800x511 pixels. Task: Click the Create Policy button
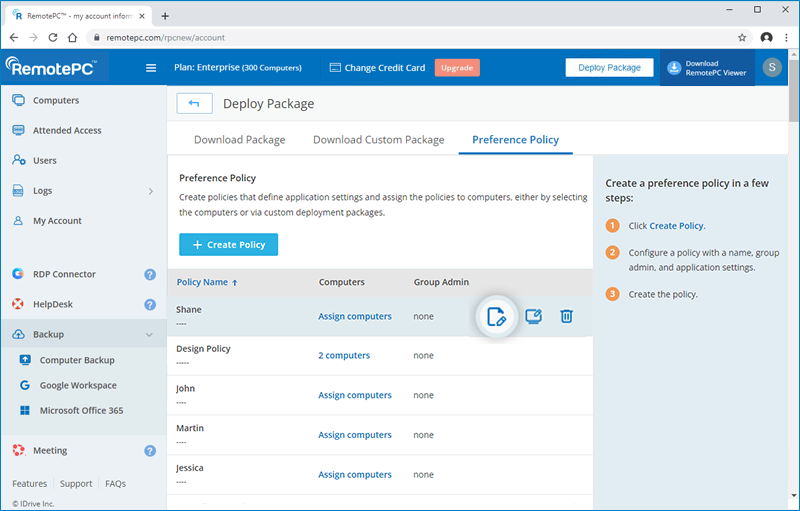[228, 245]
